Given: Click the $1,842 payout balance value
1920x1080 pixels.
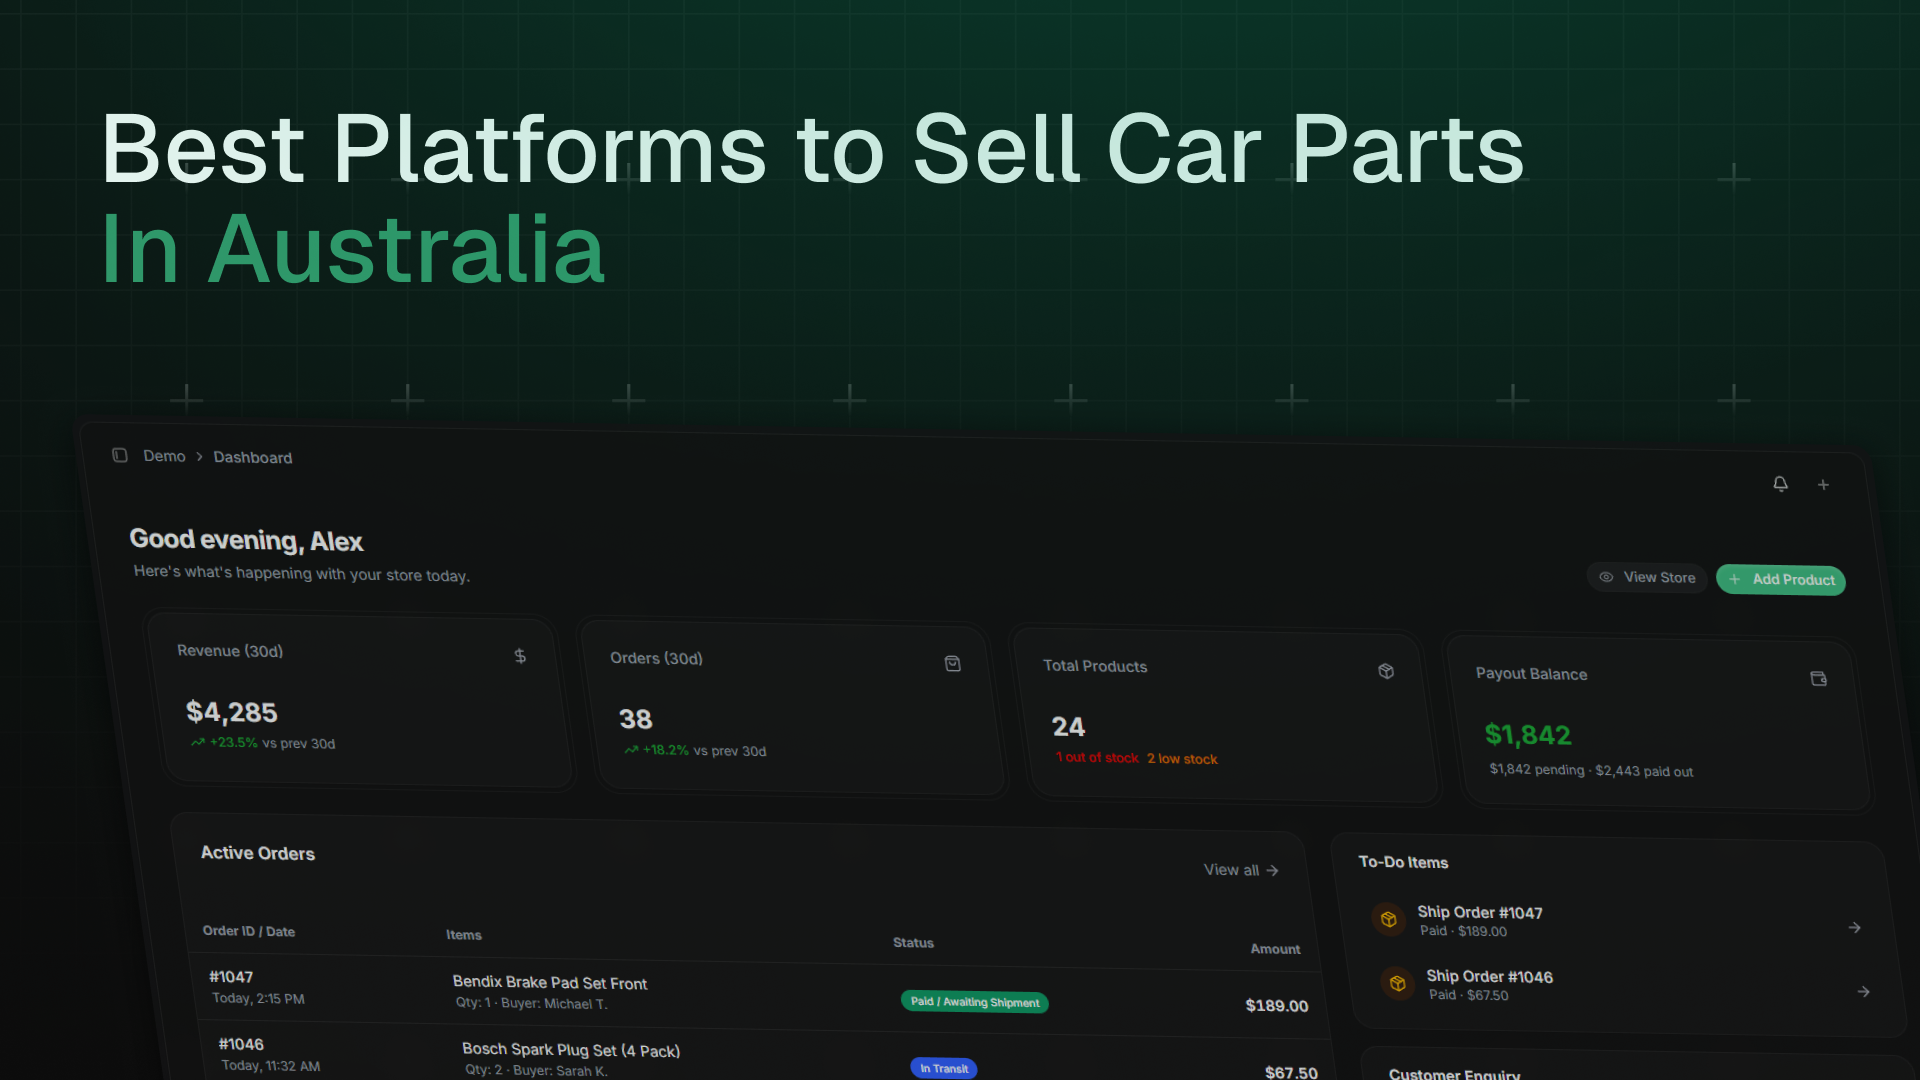Looking at the screenshot, I should point(1528,735).
